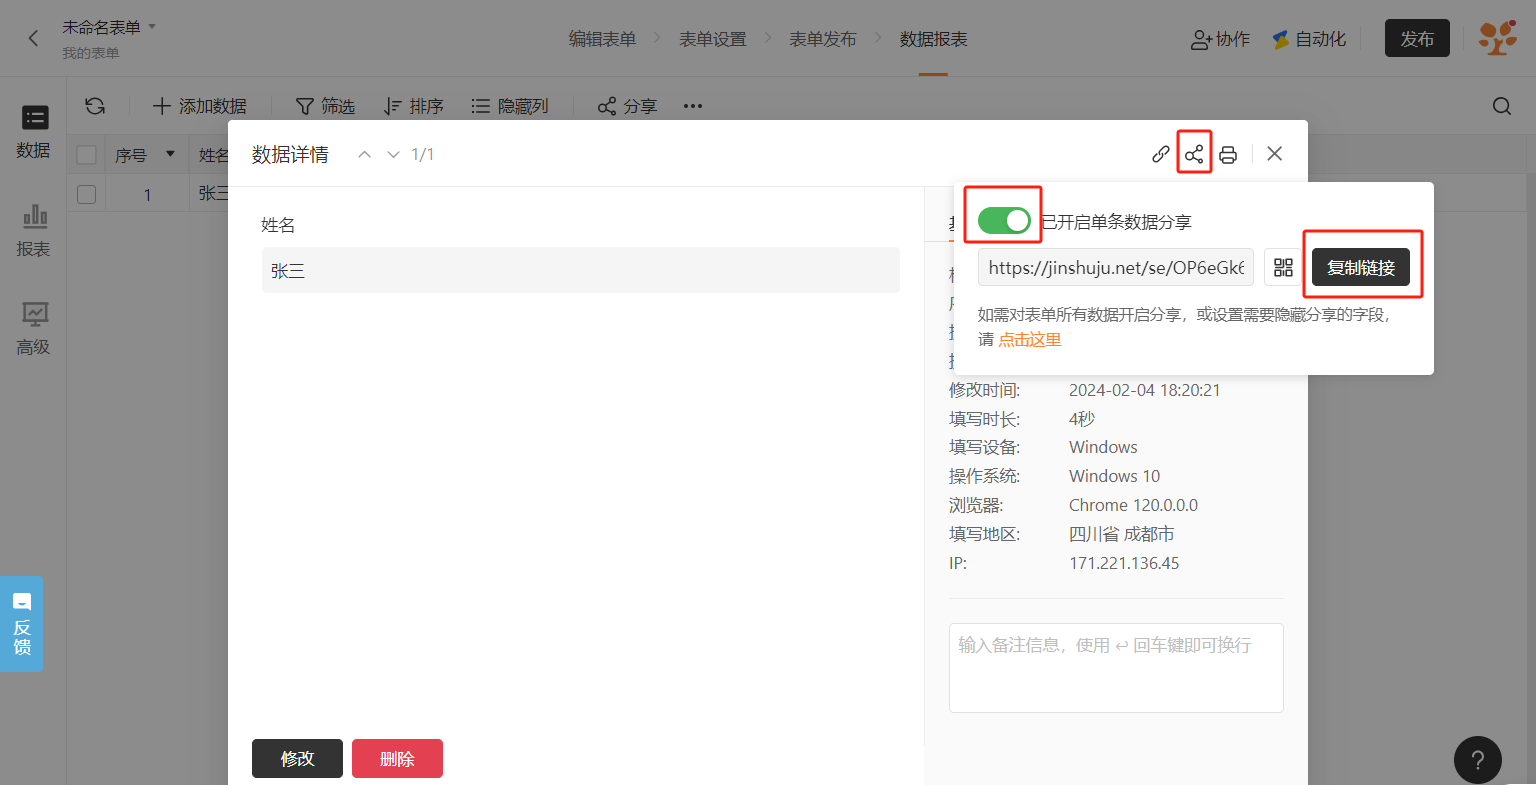
Task: Click the share icon in 数据详情 header
Action: coord(1194,154)
